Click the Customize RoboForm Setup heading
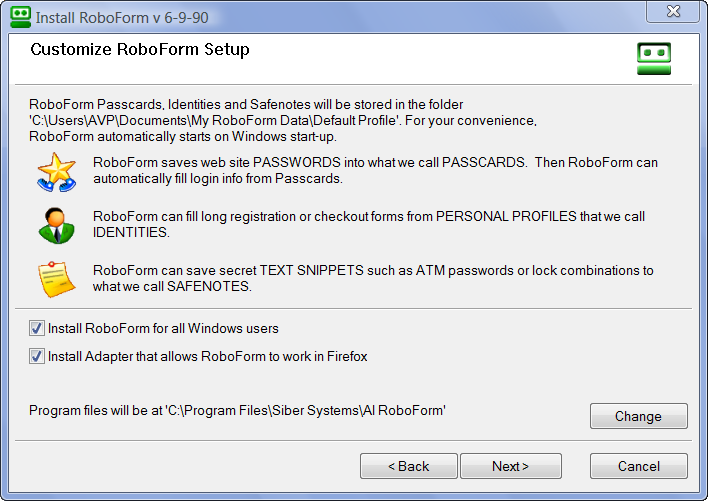This screenshot has height=501, width=708. (140, 49)
